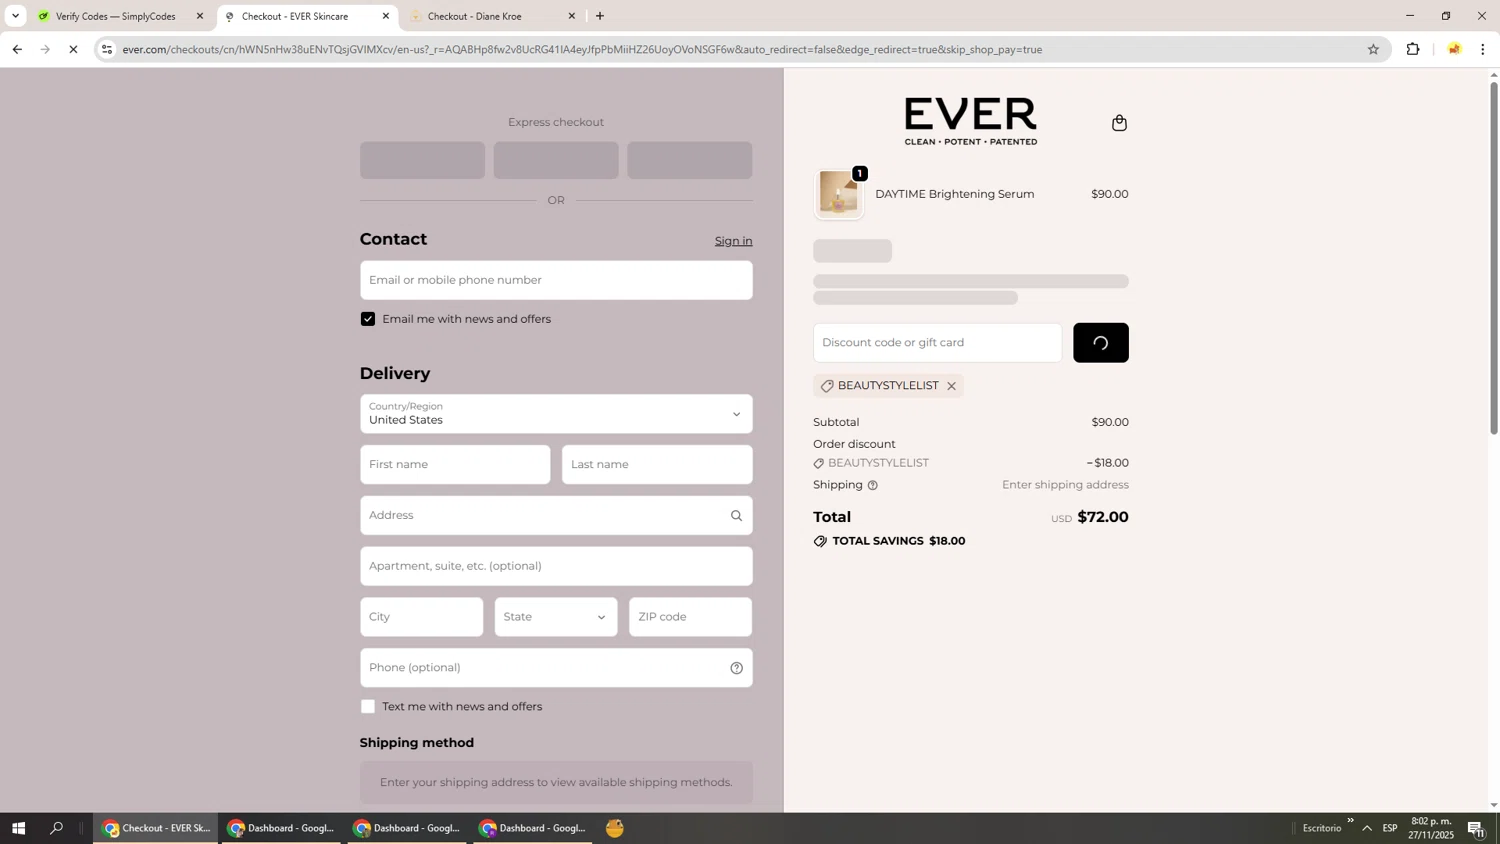This screenshot has width=1500, height=844.
Task: Focus the Last name field
Action: pos(657,465)
